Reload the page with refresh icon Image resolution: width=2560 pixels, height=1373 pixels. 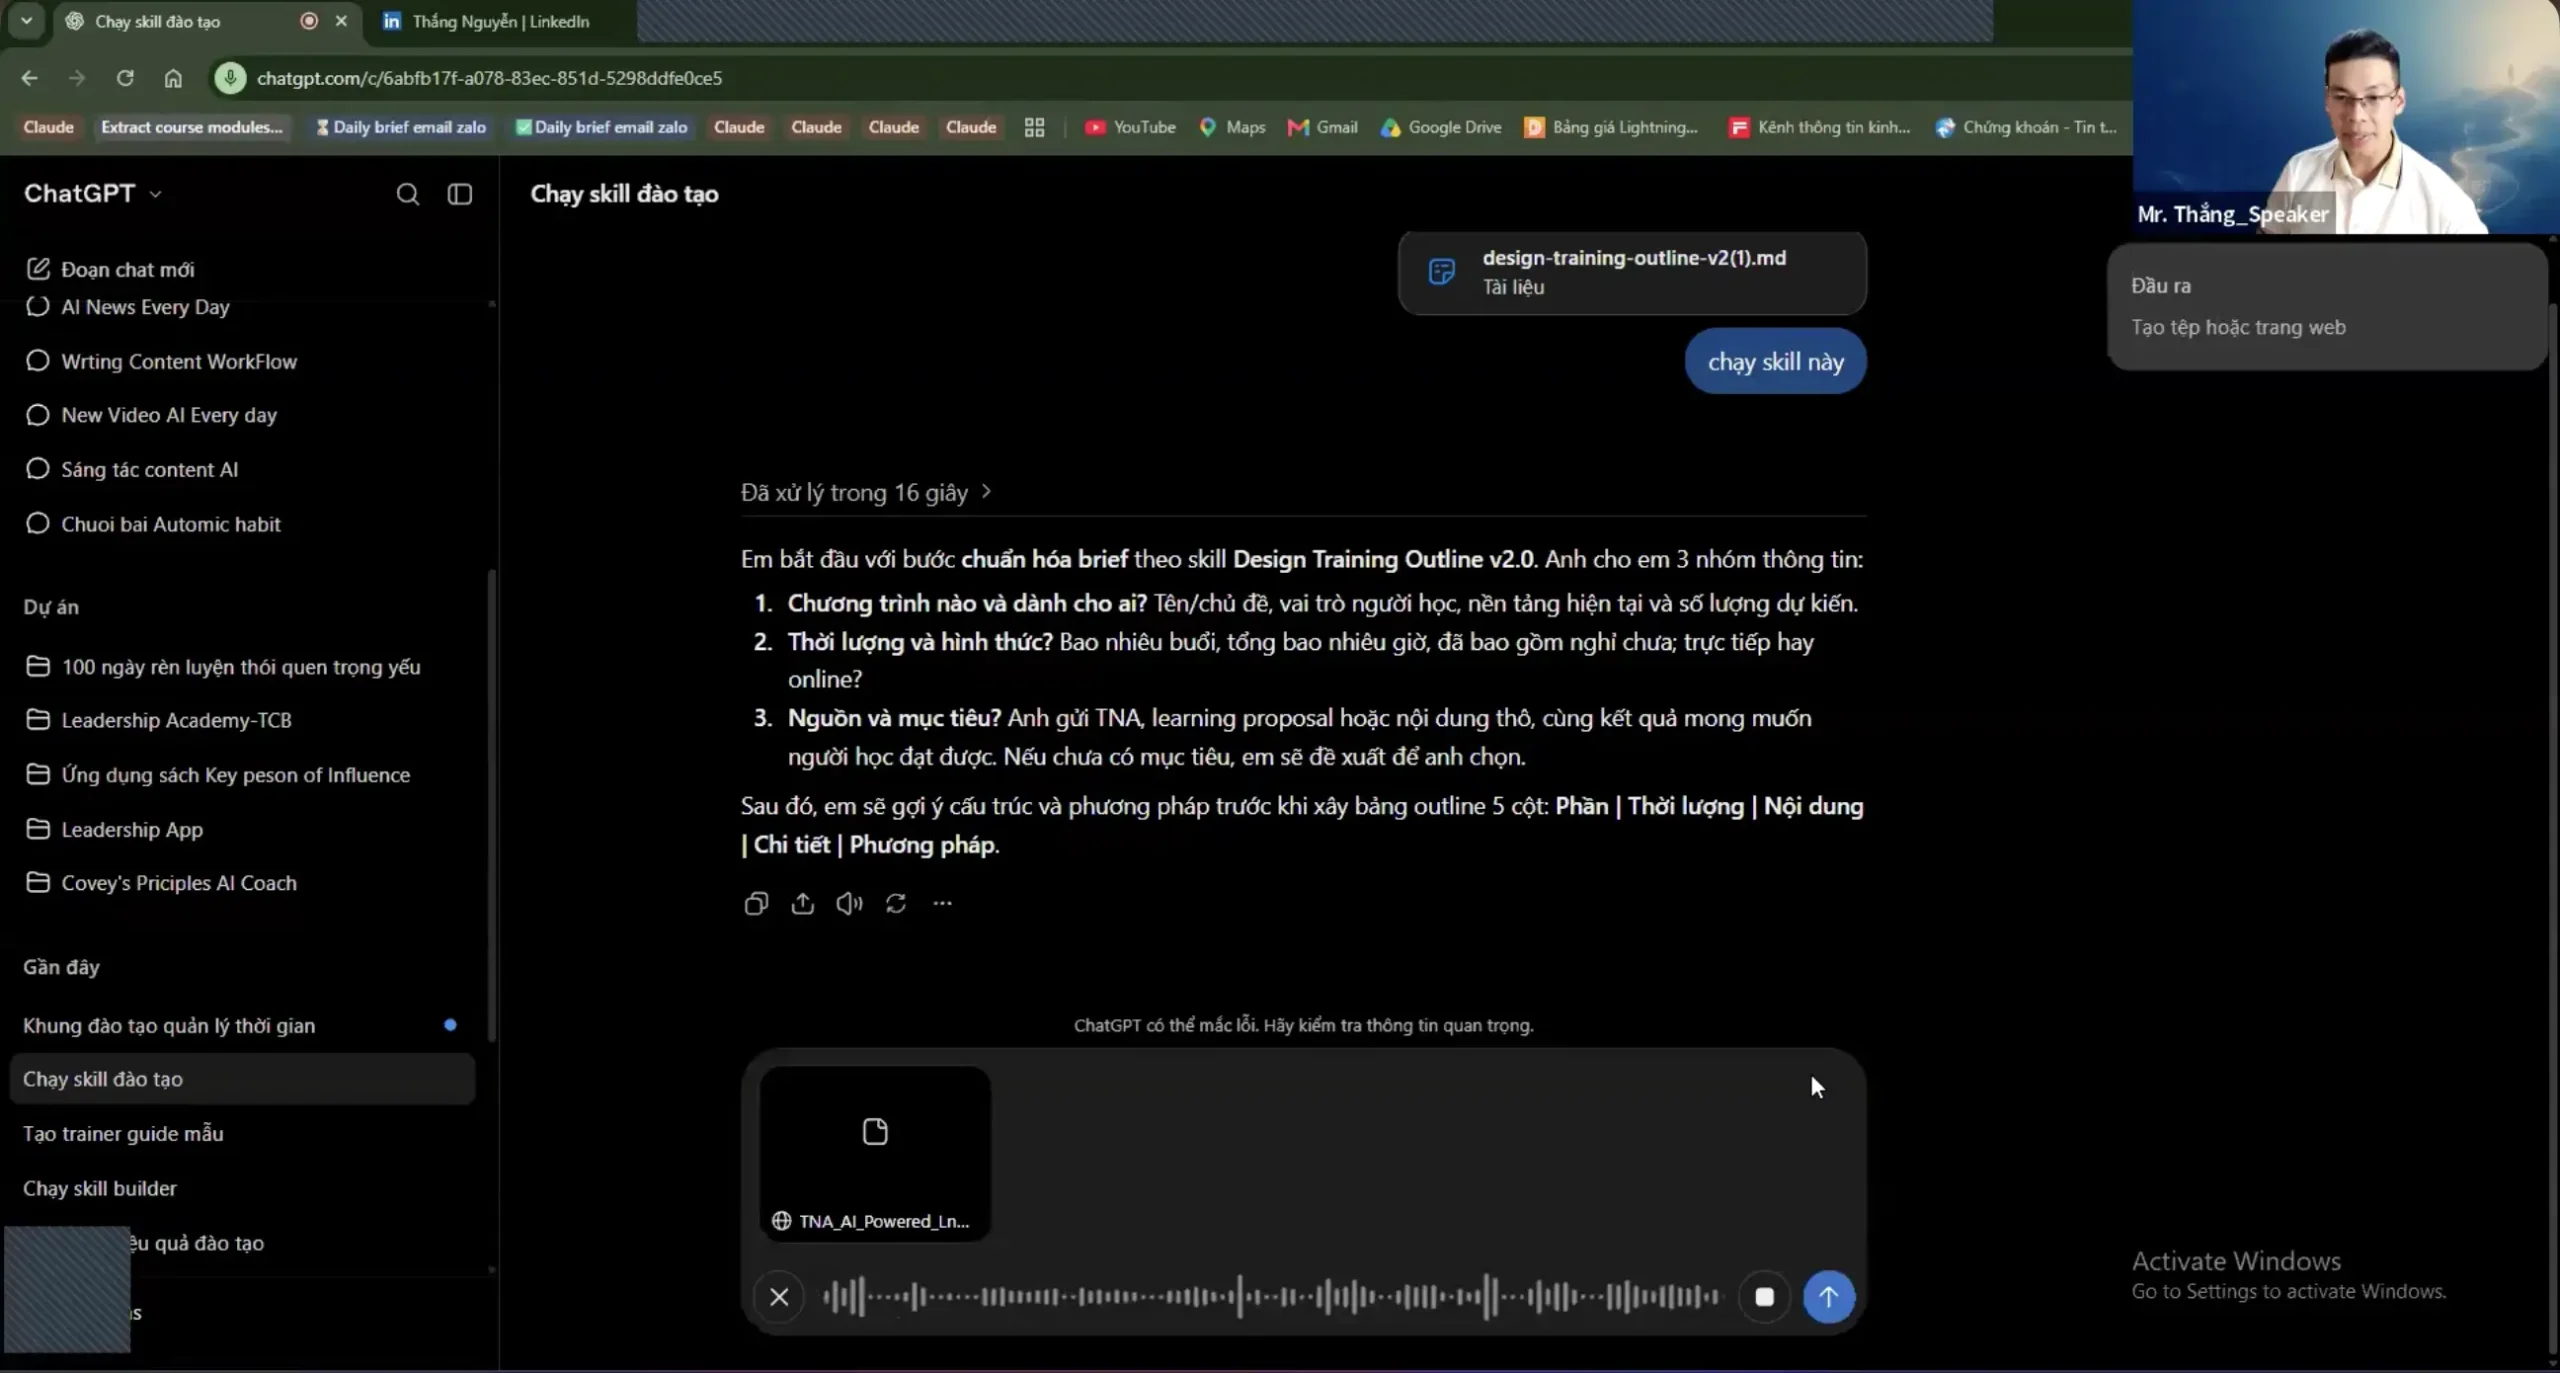pyautogui.click(x=125, y=78)
